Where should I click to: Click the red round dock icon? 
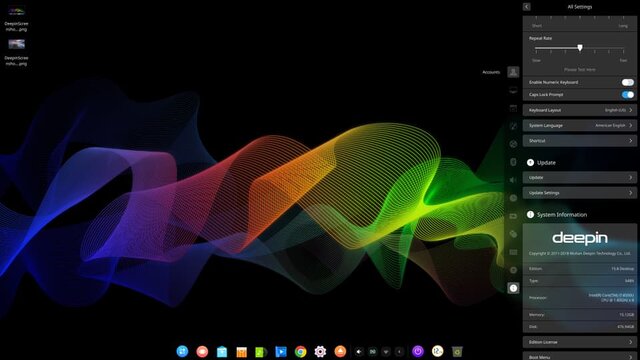click(x=202, y=351)
